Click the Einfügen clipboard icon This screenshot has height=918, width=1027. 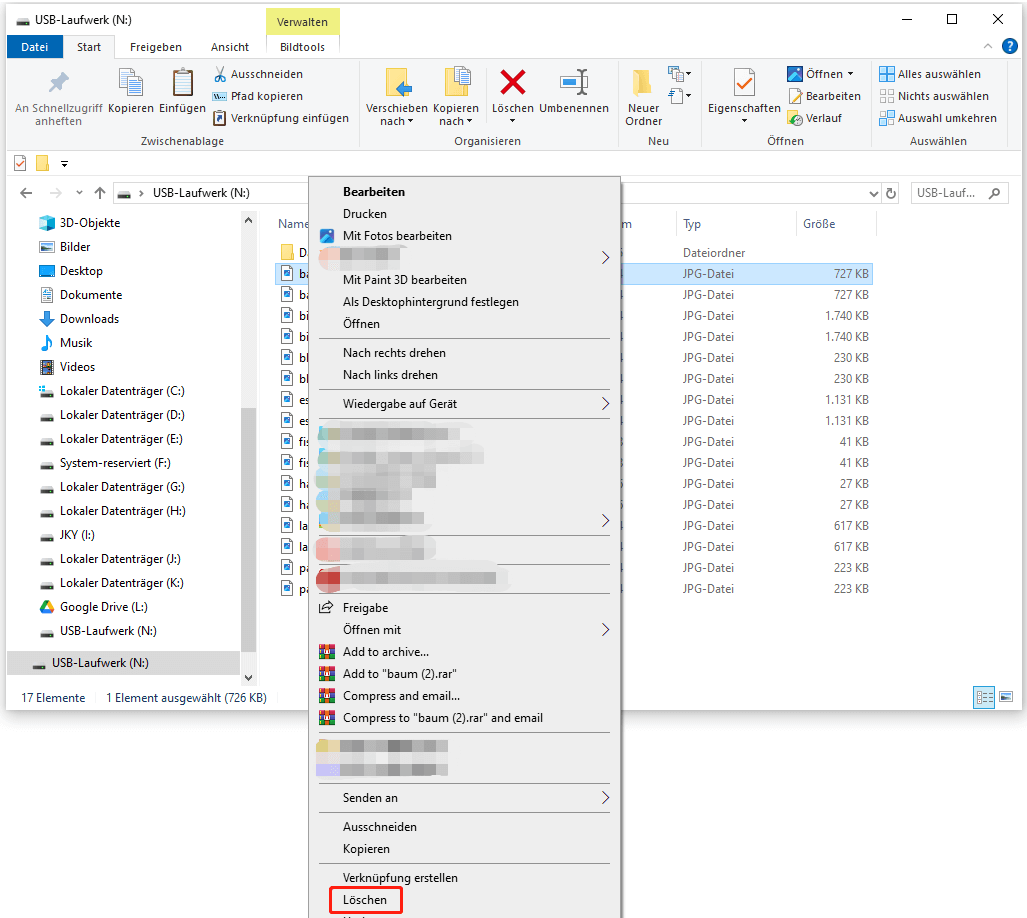click(x=182, y=83)
